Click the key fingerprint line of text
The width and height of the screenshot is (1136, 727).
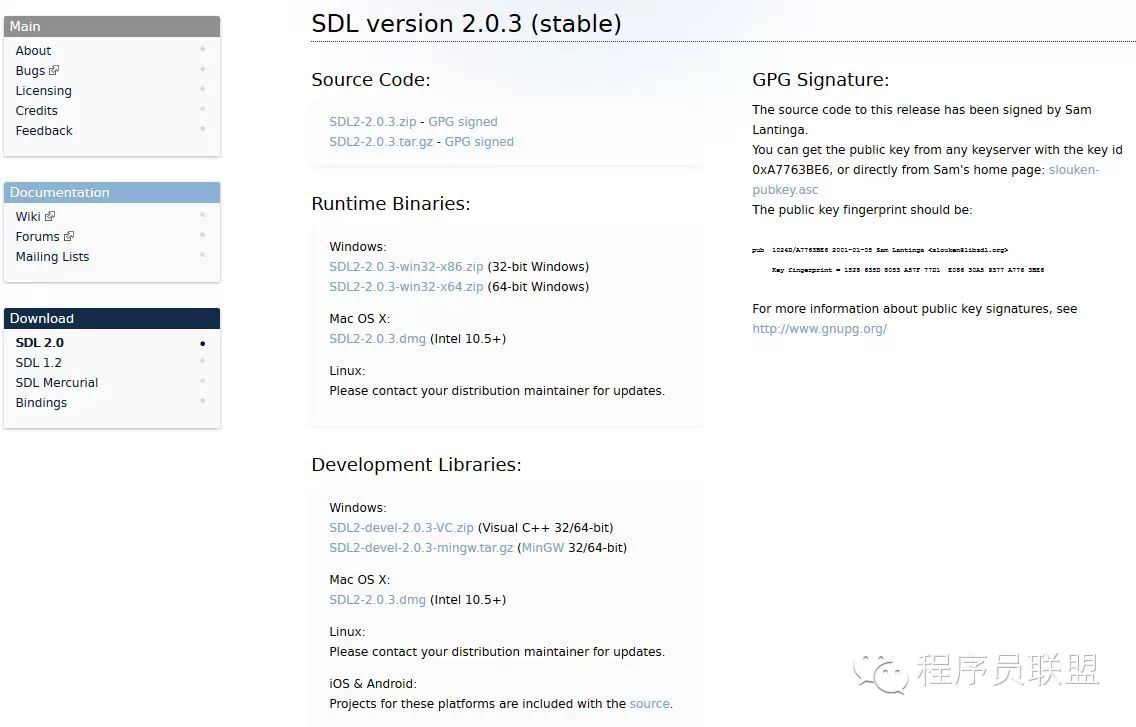point(908,270)
